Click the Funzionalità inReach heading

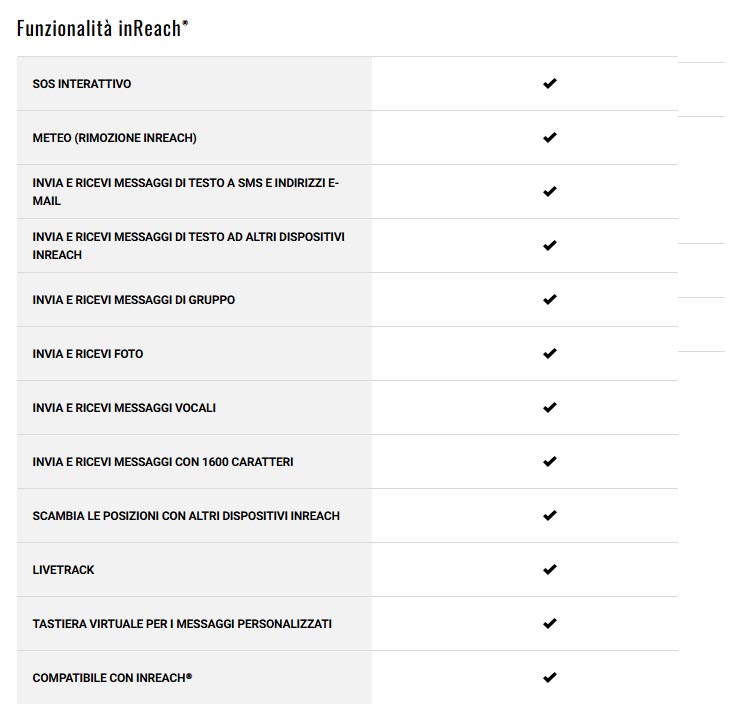click(102, 28)
